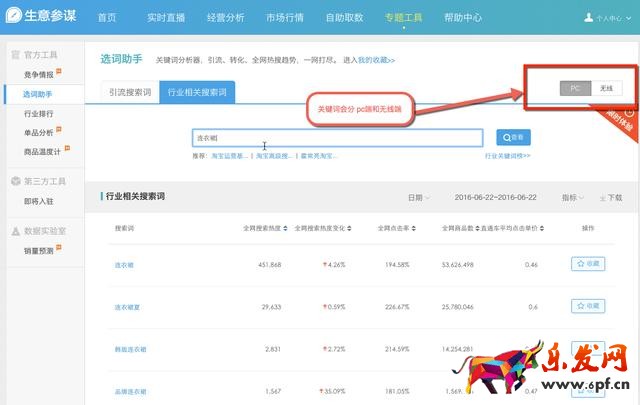Viewport: 640px width, 405px height.
Task: Switch to PC data toggle
Action: 575,88
